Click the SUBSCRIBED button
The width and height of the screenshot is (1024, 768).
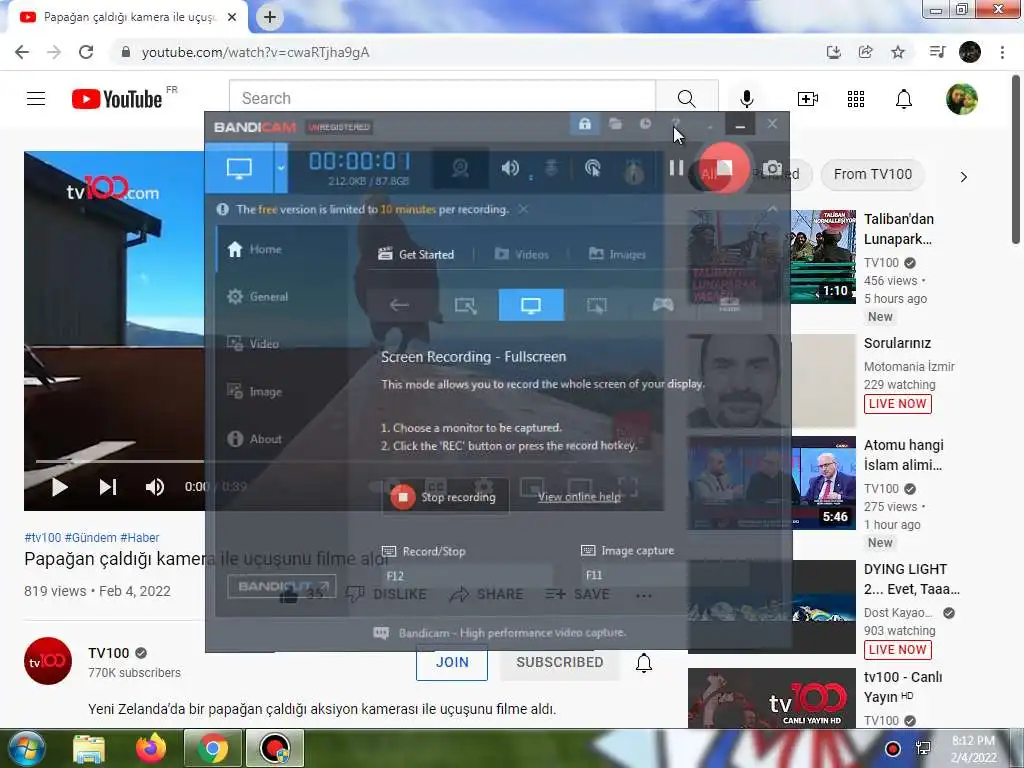560,662
